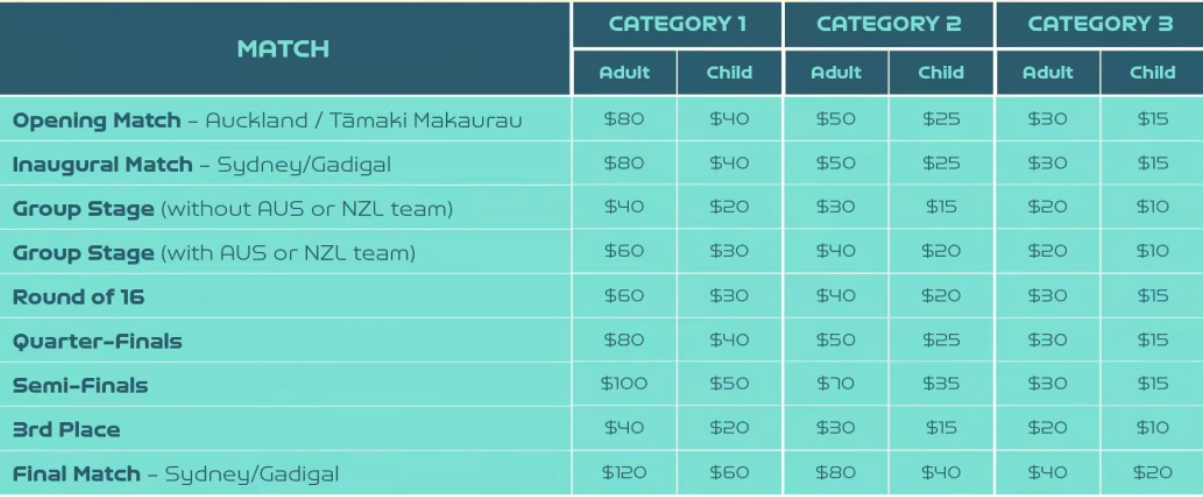Click Group Stage (with AUS or NZL team)
The image size is (1203, 497).
point(213,253)
